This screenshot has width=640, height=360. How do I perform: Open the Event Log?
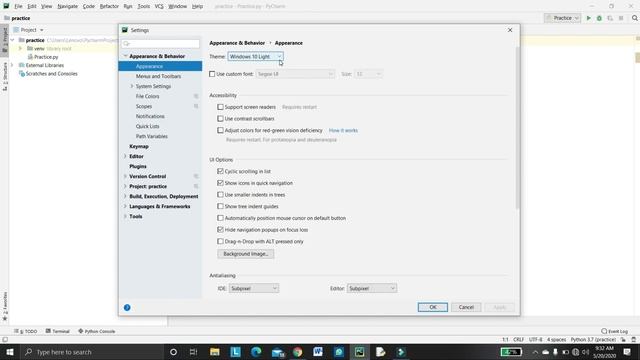point(614,331)
